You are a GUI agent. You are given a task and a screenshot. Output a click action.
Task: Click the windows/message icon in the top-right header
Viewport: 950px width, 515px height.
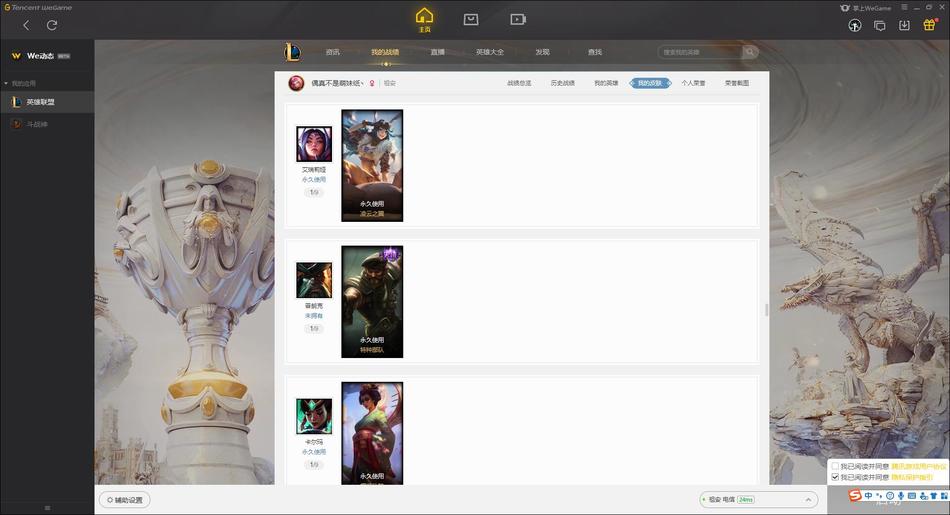click(880, 25)
